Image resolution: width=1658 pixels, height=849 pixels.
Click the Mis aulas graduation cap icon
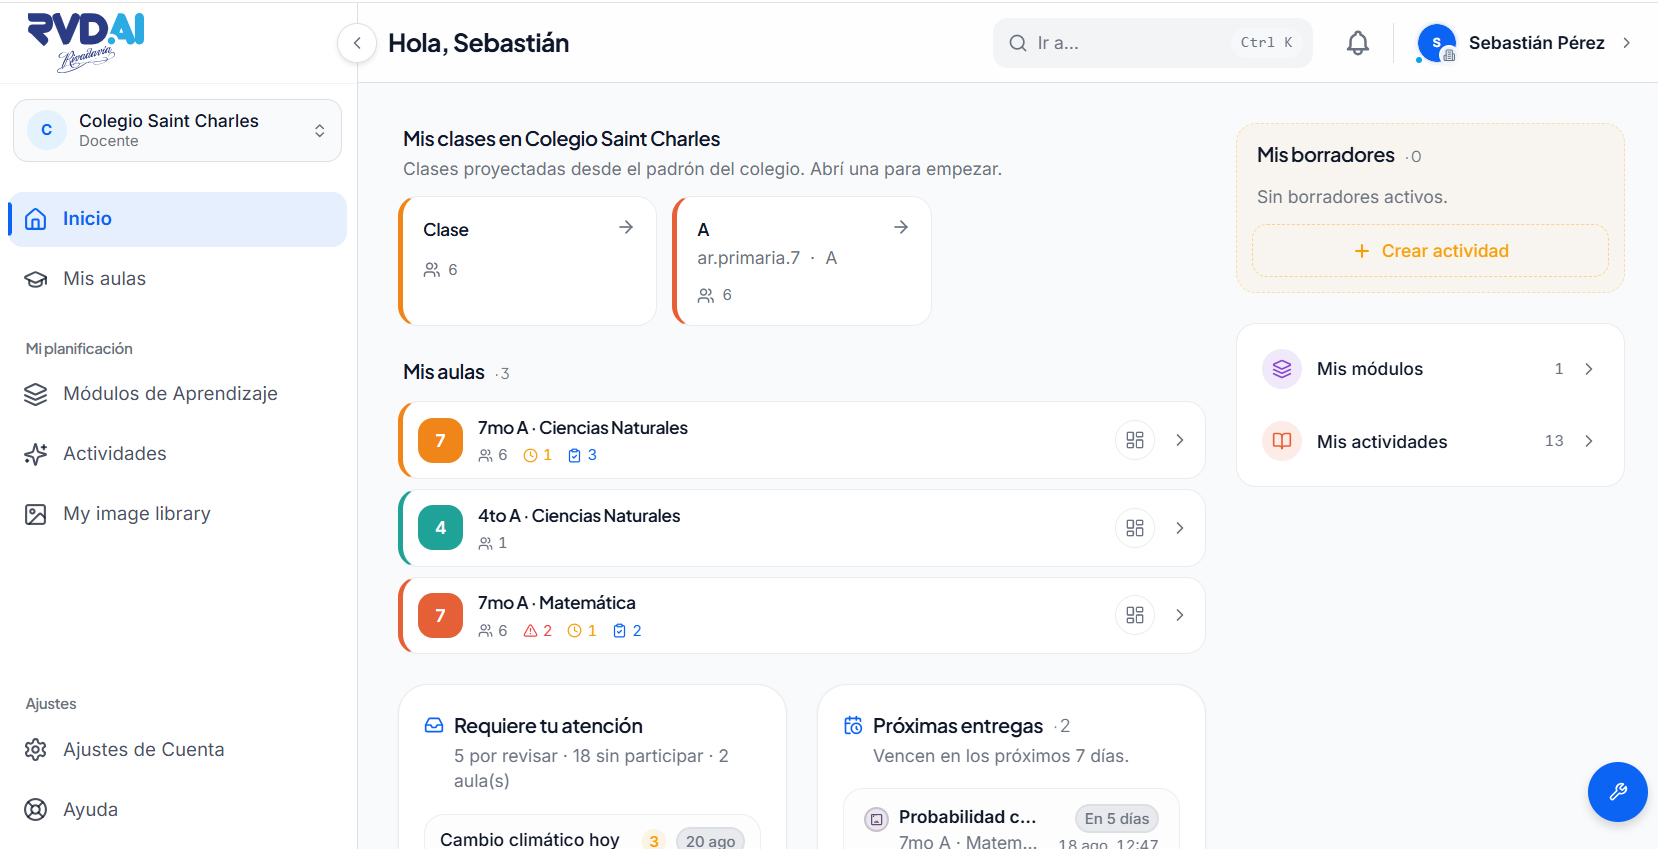click(x=36, y=279)
